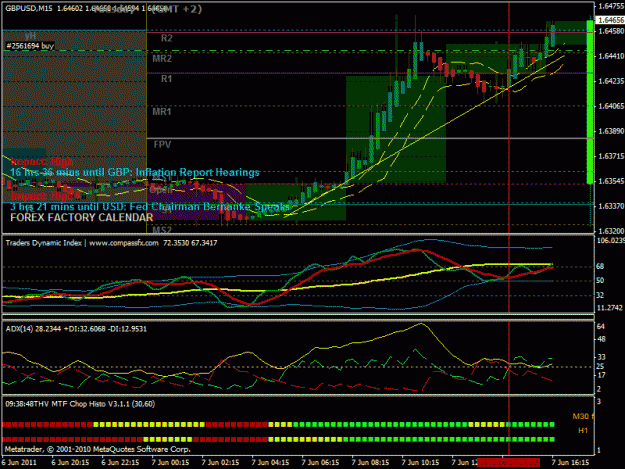Click the MR2 pivot level label
The width and height of the screenshot is (625, 469).
coord(162,59)
